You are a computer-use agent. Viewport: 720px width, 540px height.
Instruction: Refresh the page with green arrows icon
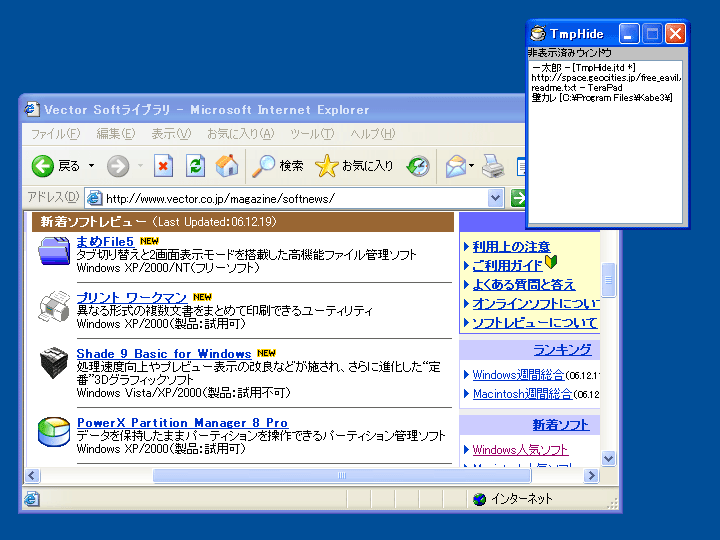click(x=195, y=166)
